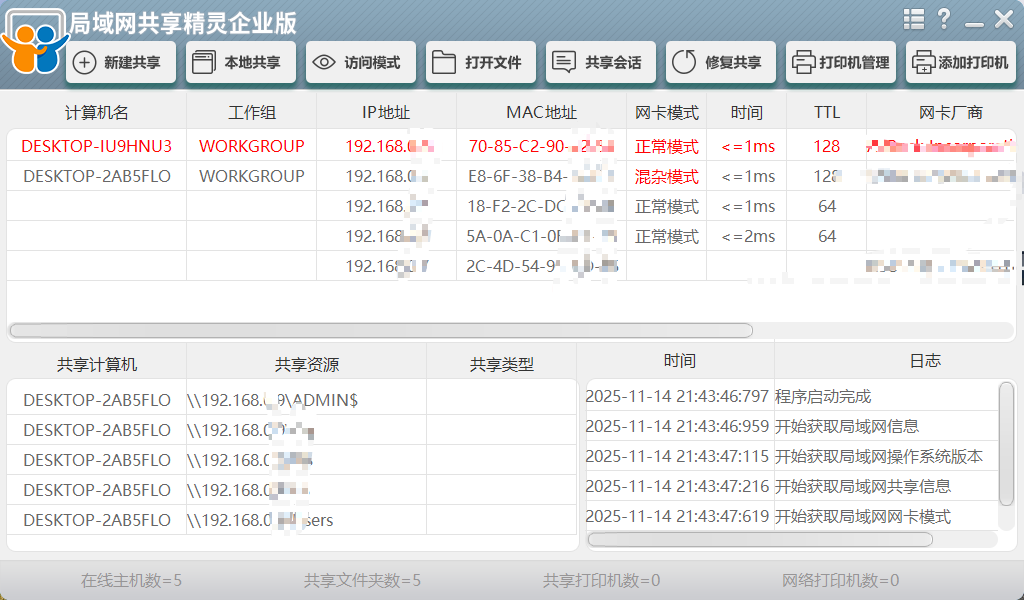Open 共享会话 via the chat icon

pos(565,61)
